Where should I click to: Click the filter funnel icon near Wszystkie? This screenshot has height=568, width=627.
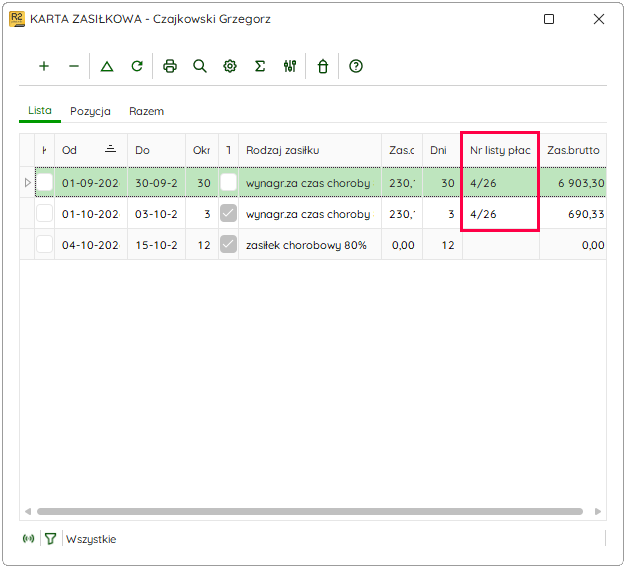(x=50, y=539)
